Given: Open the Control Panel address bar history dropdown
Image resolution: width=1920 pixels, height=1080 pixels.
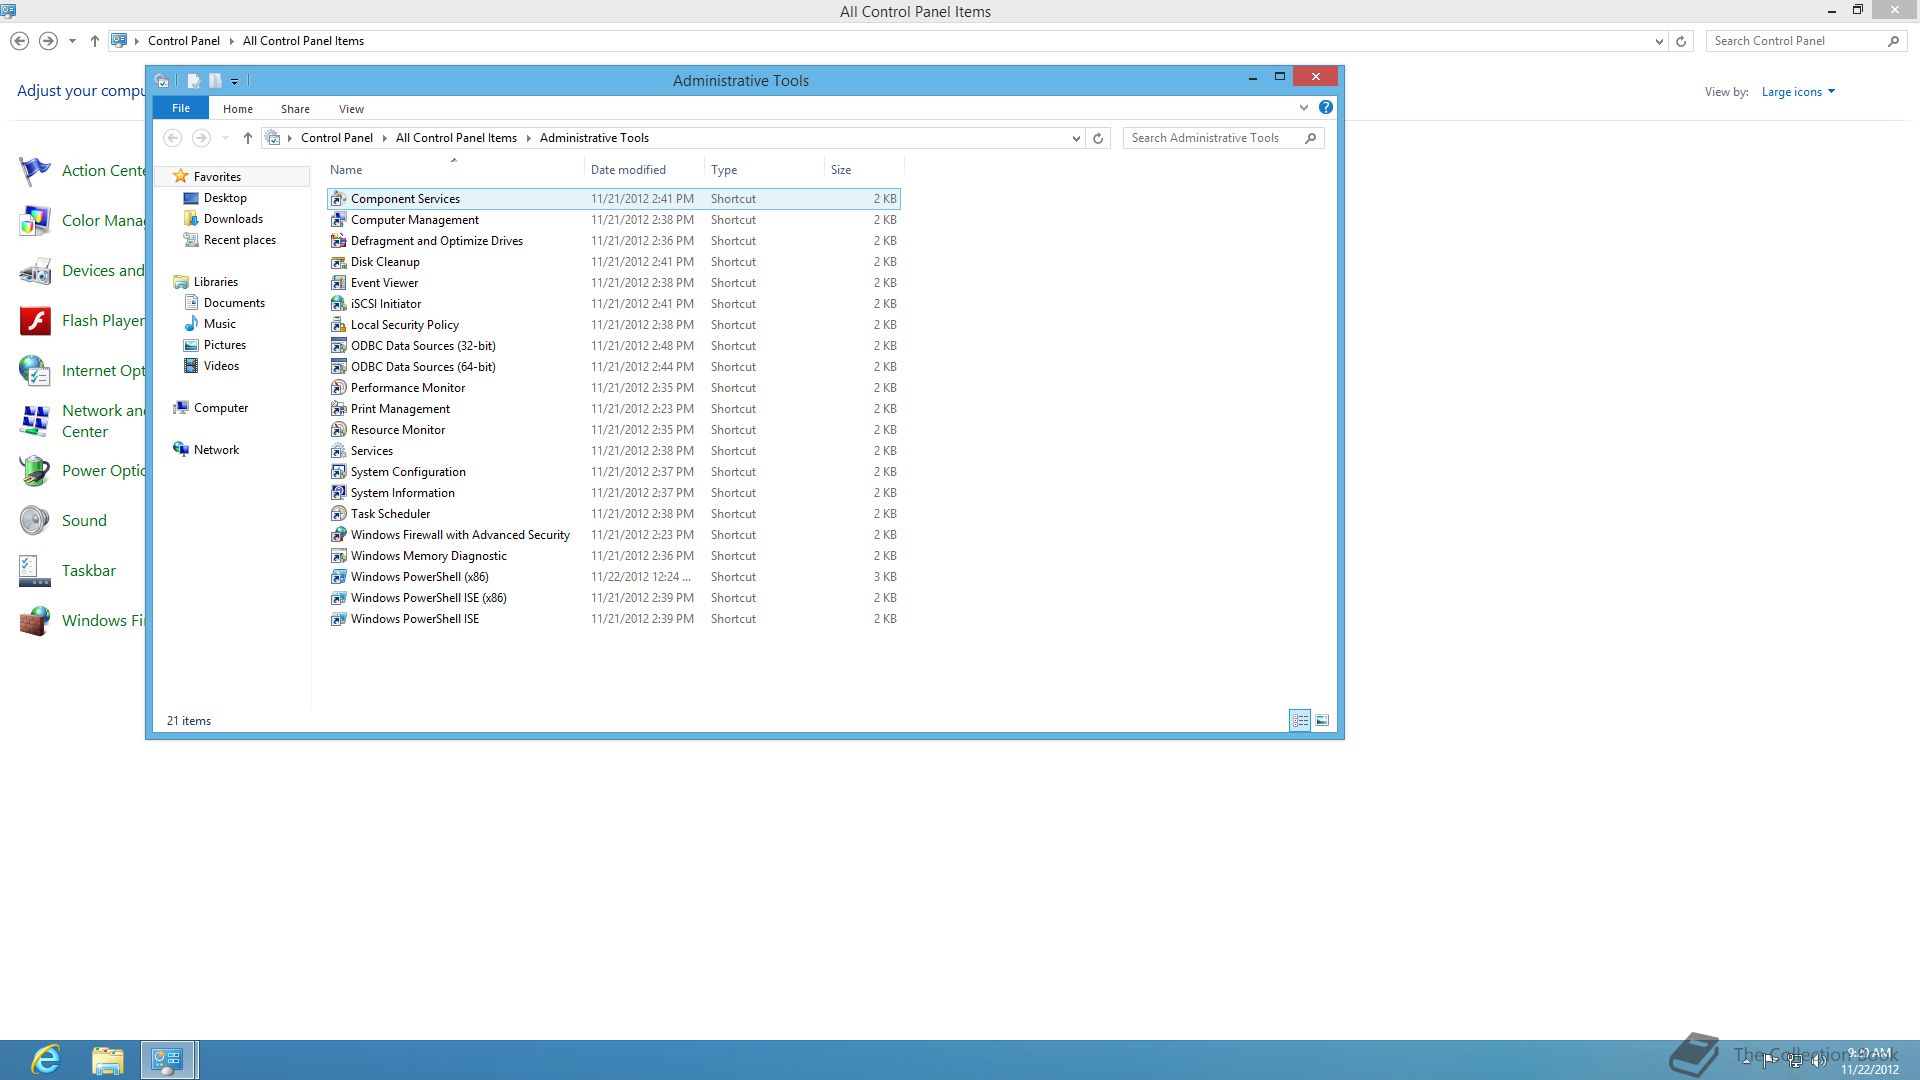Looking at the screenshot, I should coord(1659,41).
